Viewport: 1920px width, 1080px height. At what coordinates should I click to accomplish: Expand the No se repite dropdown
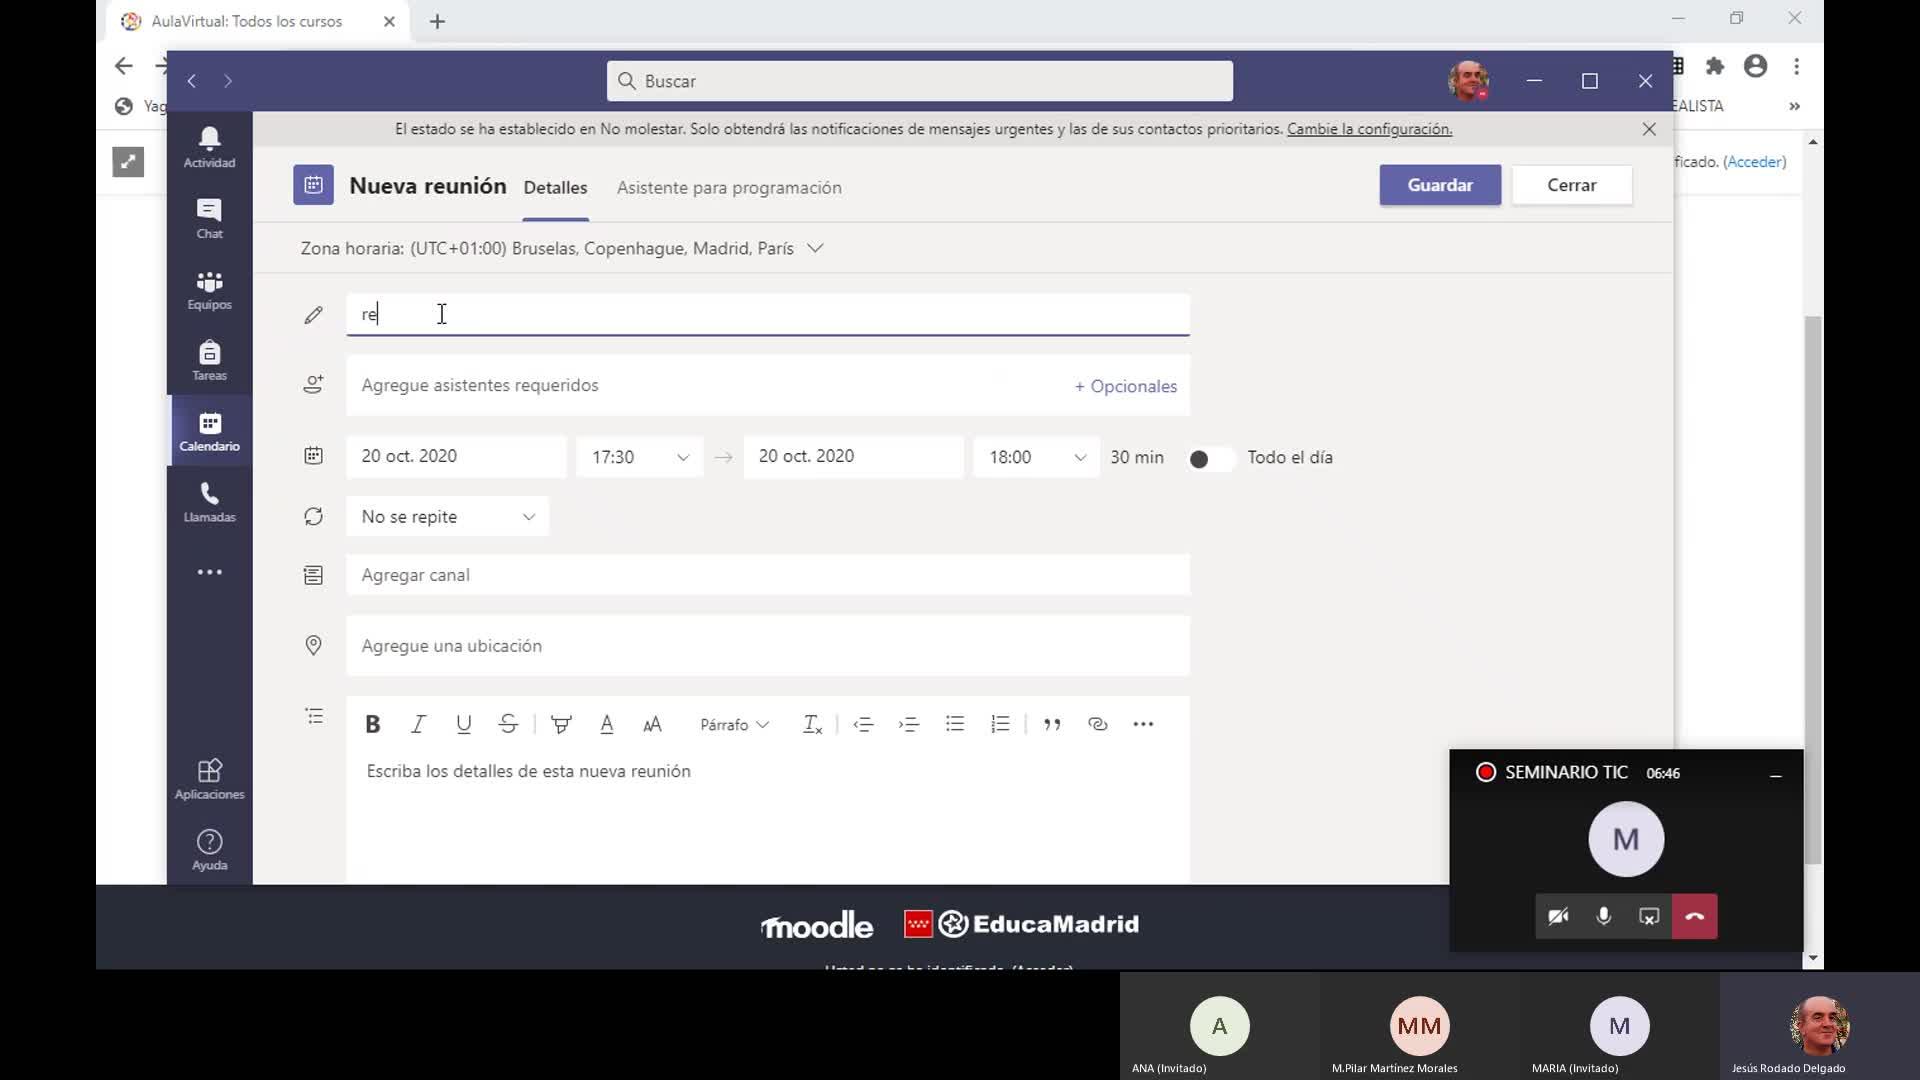[447, 517]
